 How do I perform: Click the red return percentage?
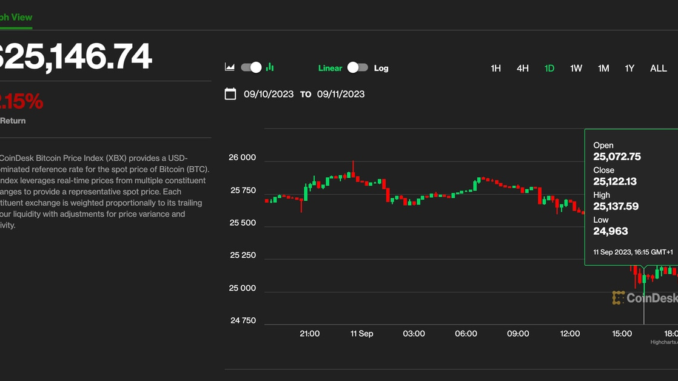(21, 101)
